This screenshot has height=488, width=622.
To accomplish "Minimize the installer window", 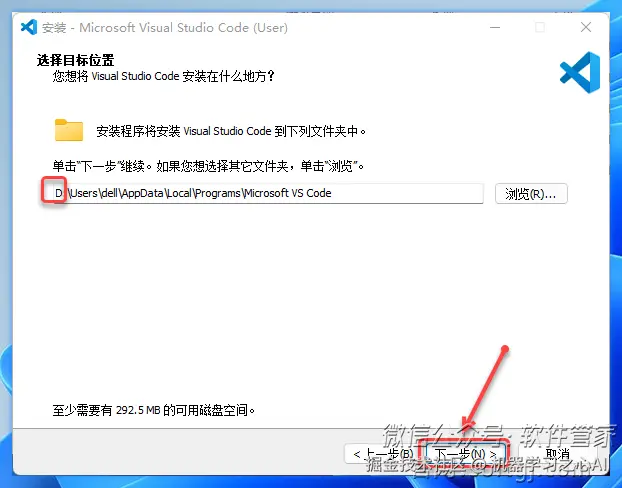I will click(495, 27).
